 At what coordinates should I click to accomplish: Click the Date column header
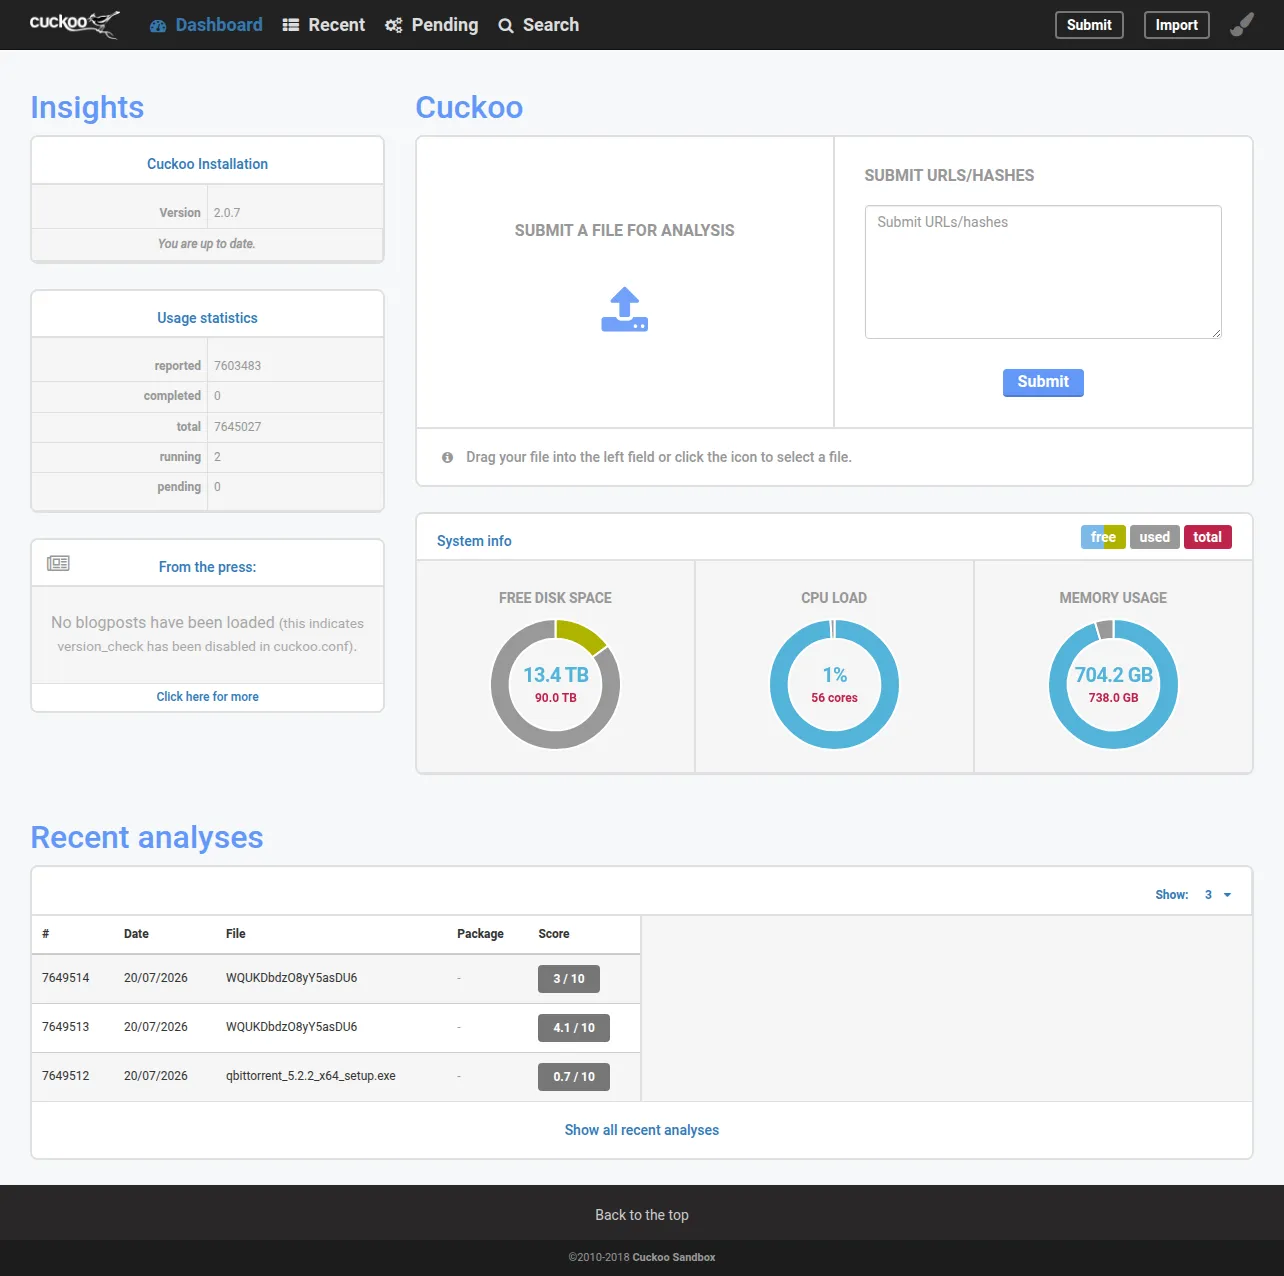pos(136,934)
